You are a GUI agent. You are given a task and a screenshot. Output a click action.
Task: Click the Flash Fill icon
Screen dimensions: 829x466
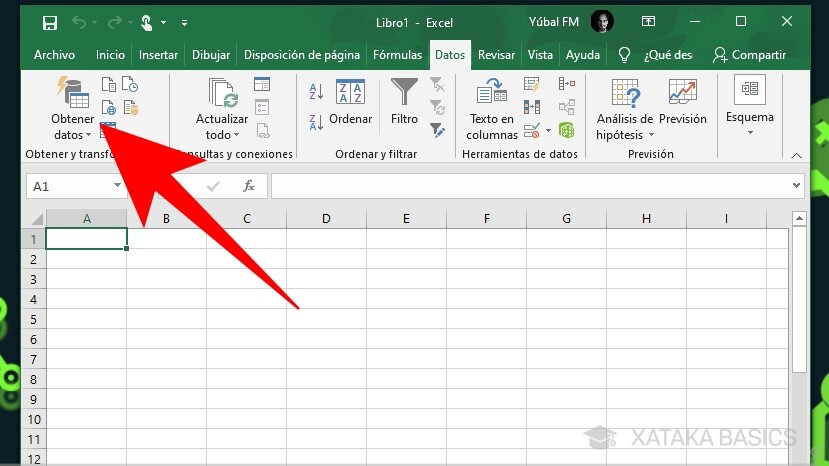pyautogui.click(x=531, y=85)
